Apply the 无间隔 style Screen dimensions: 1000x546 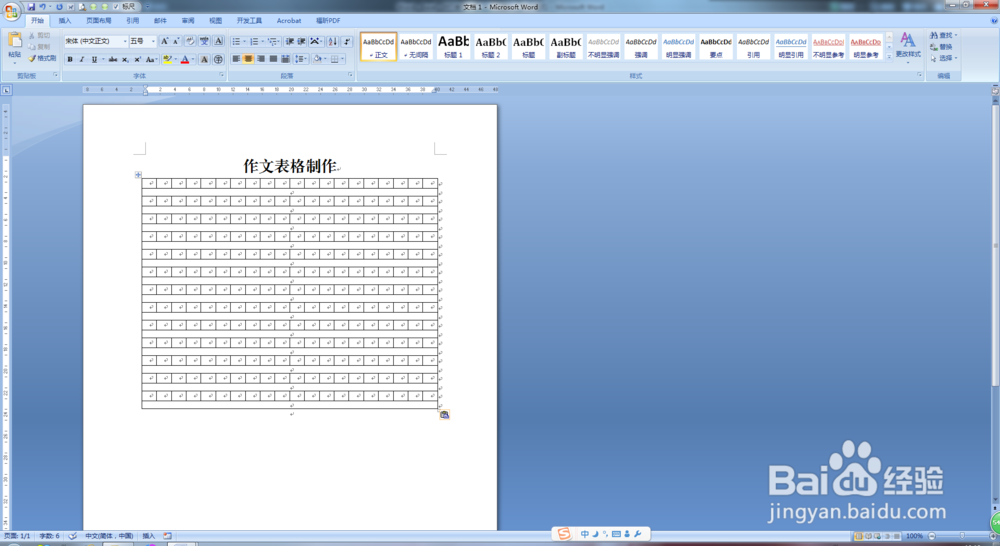pyautogui.click(x=416, y=47)
